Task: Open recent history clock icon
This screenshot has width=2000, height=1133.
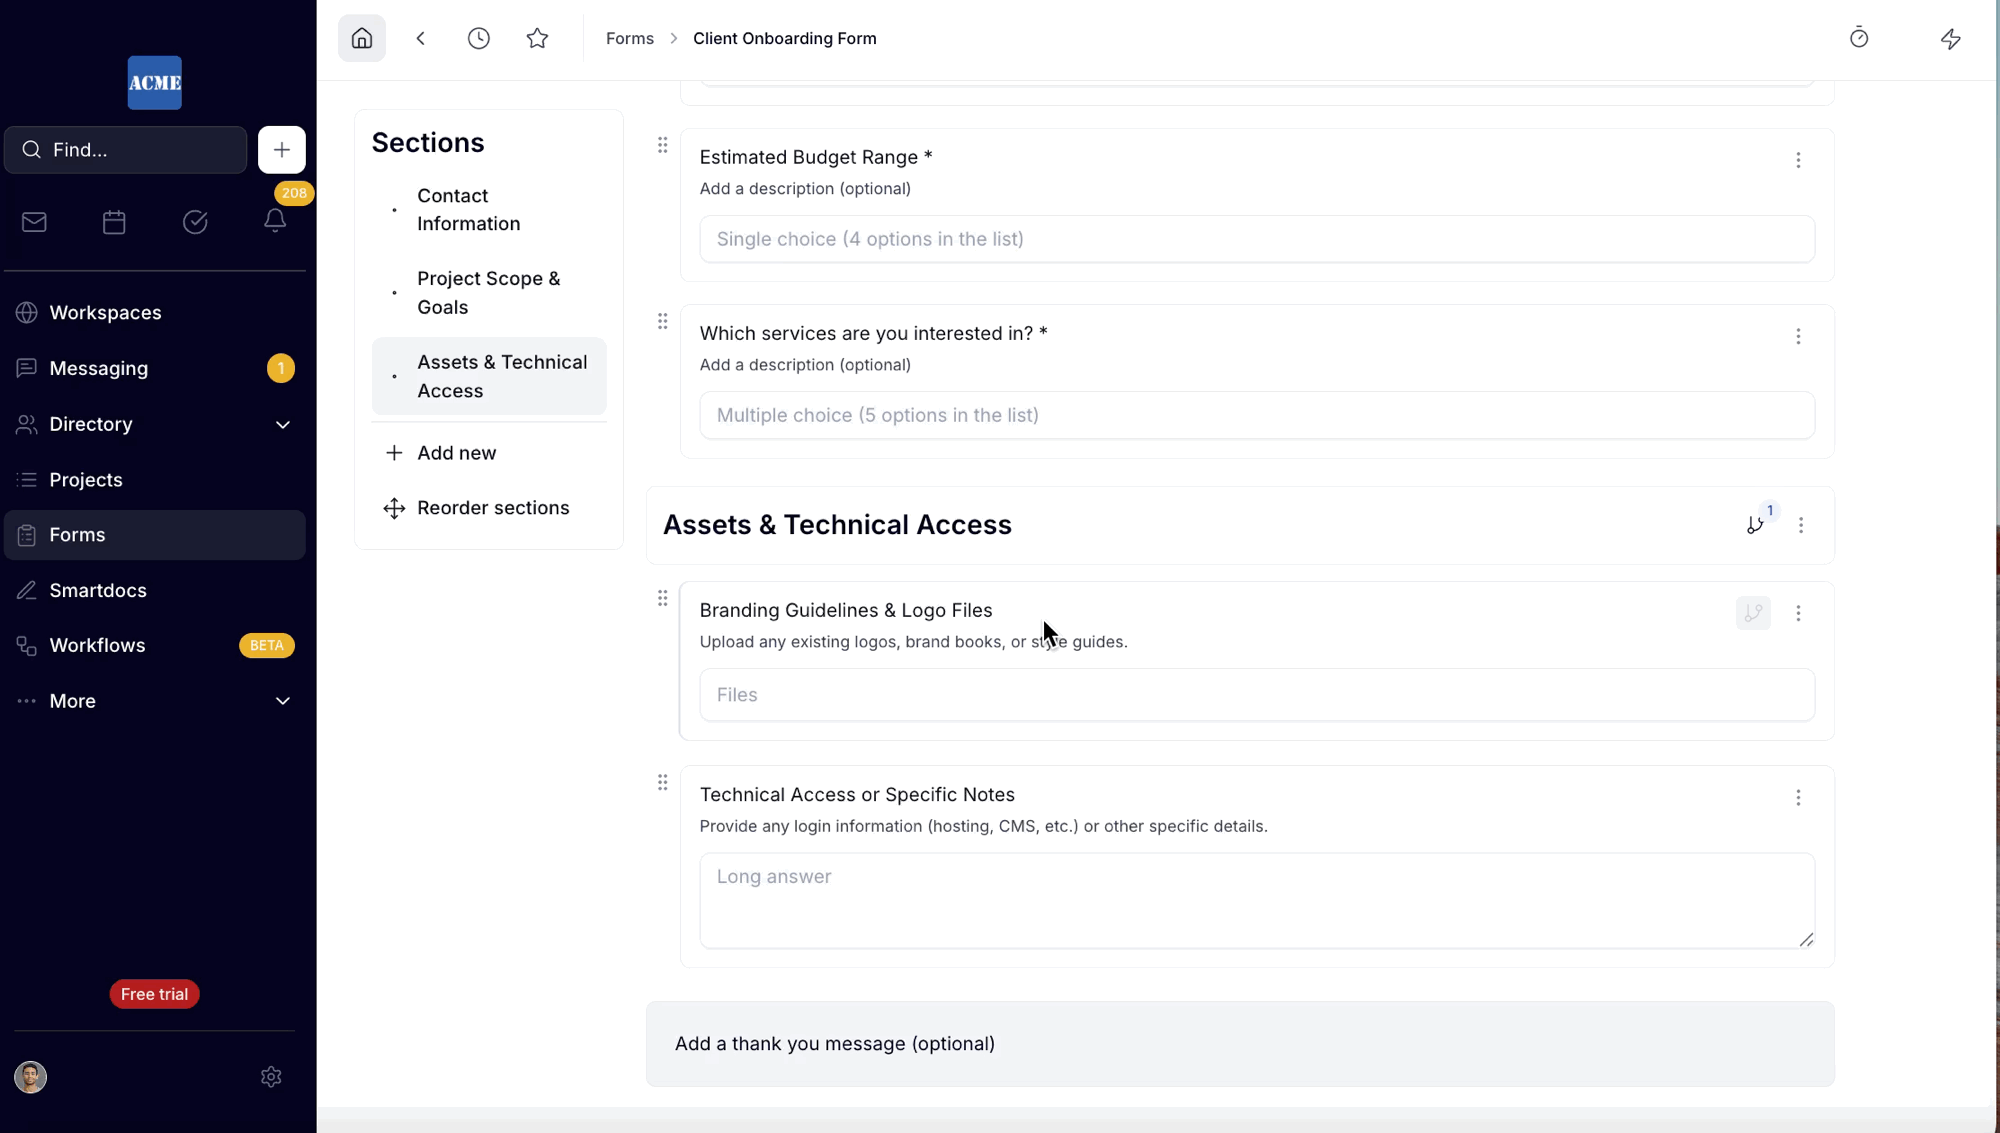Action: click(479, 39)
